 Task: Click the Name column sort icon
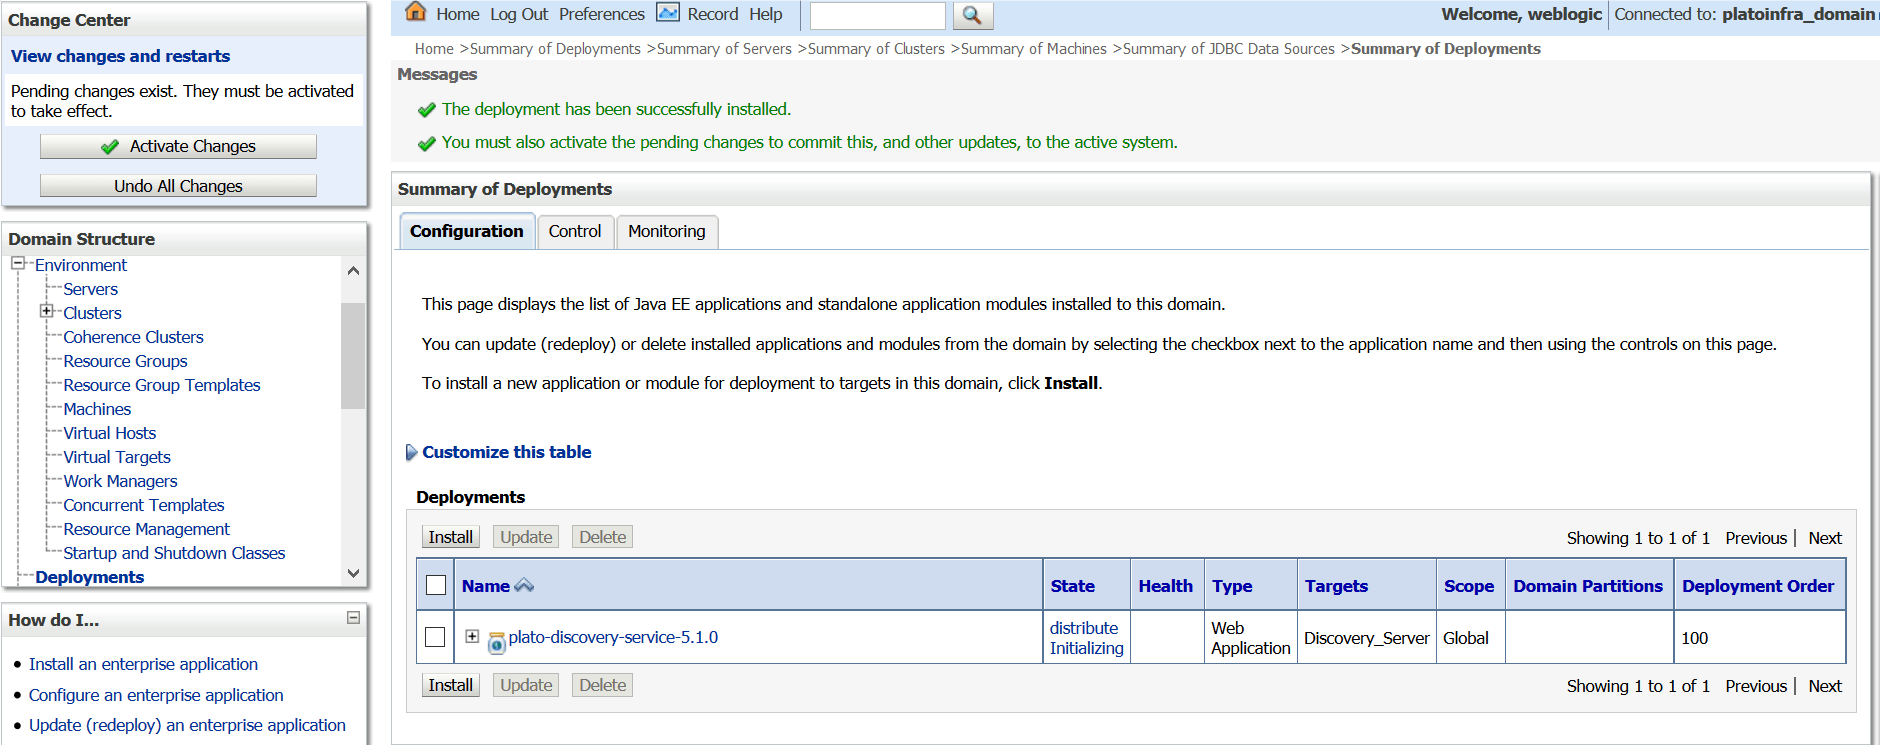click(x=524, y=586)
